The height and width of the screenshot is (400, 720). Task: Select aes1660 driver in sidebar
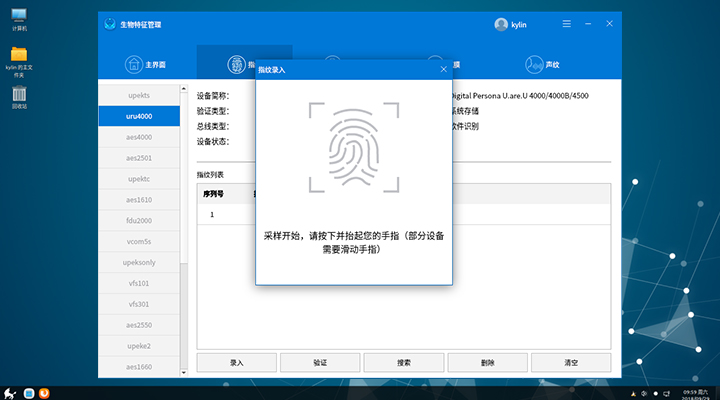click(x=139, y=367)
